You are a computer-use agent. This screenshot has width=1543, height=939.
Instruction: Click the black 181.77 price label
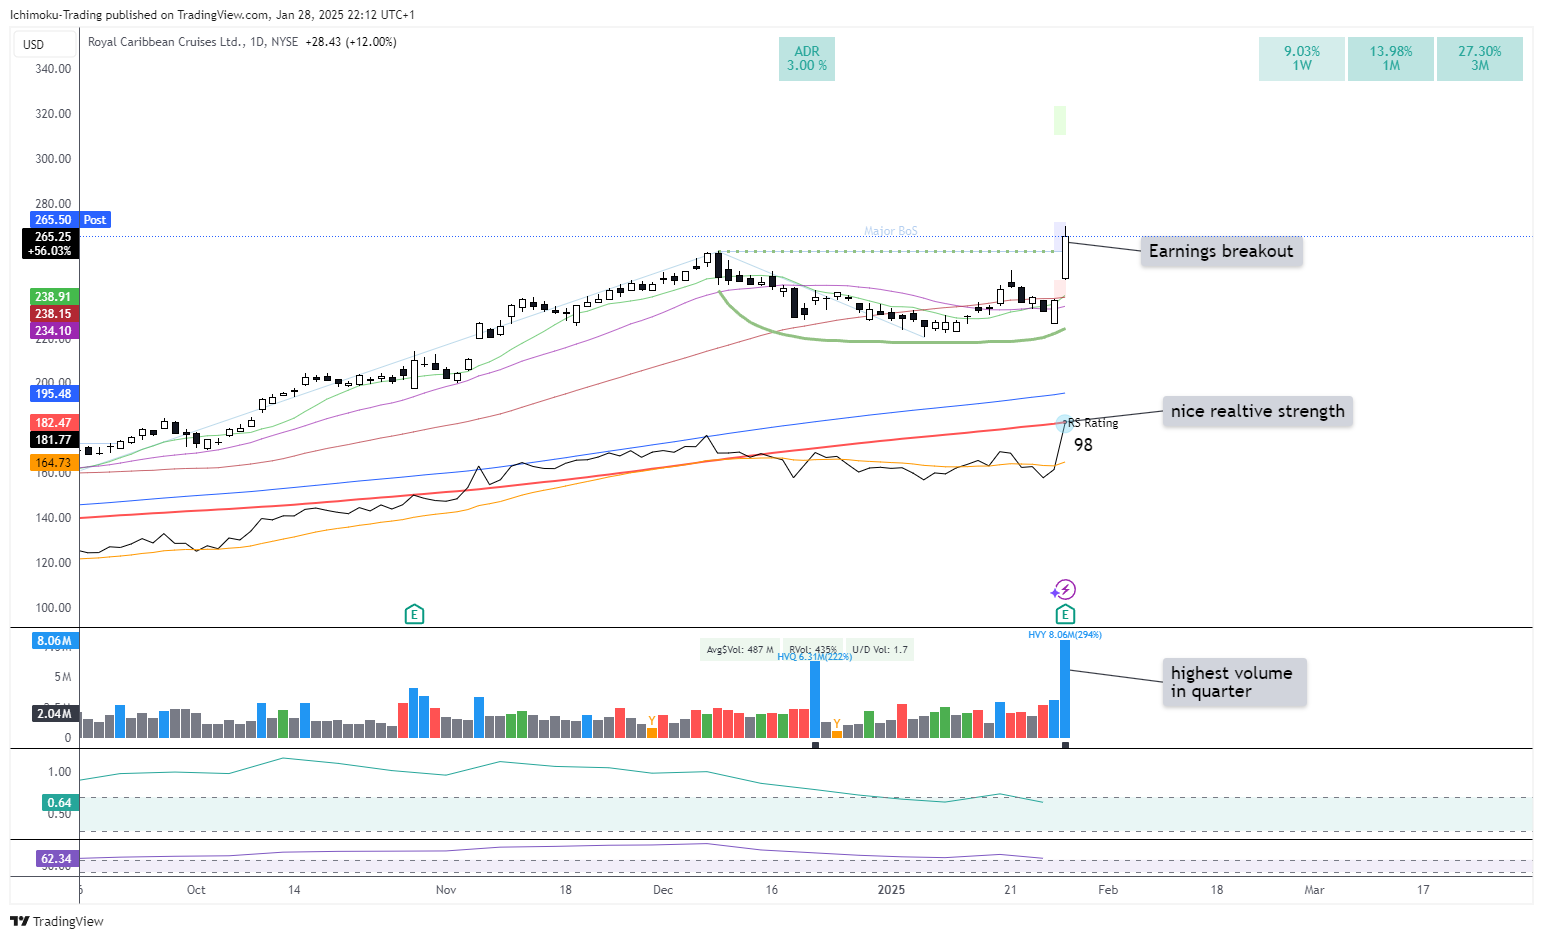(53, 440)
